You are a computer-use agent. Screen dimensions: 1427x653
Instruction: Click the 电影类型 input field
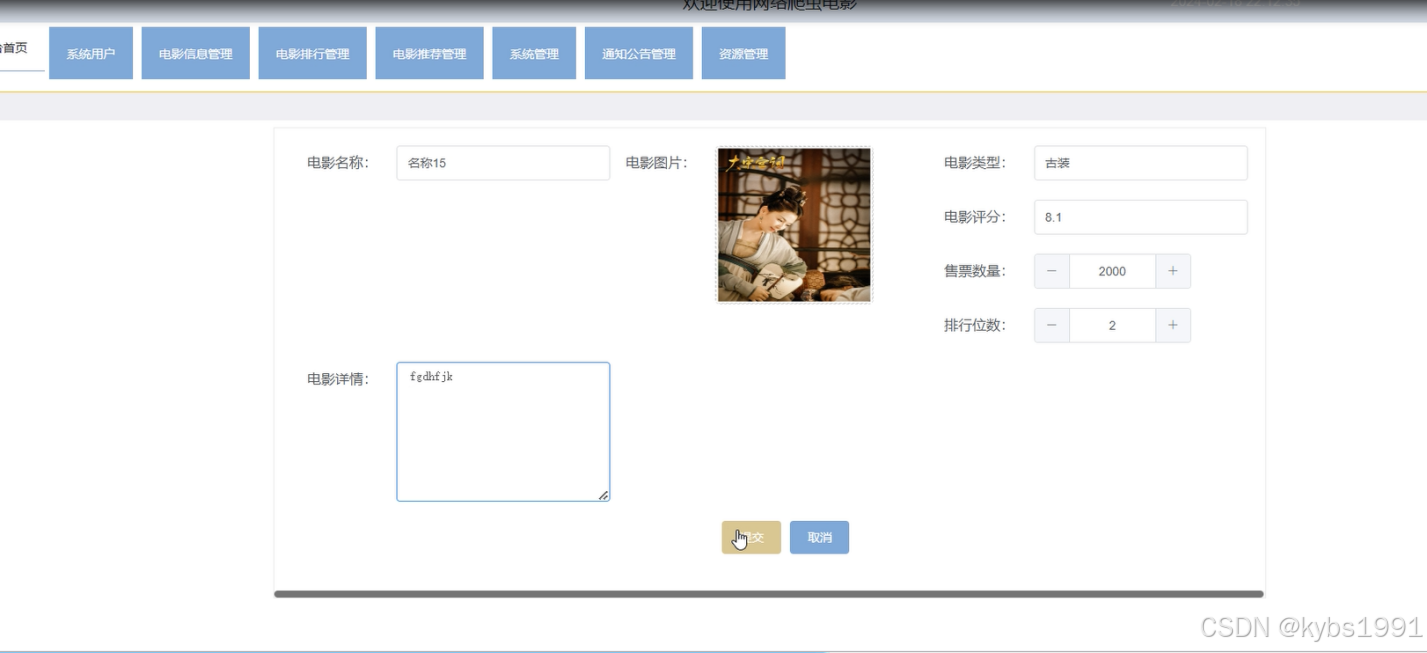coord(1140,163)
